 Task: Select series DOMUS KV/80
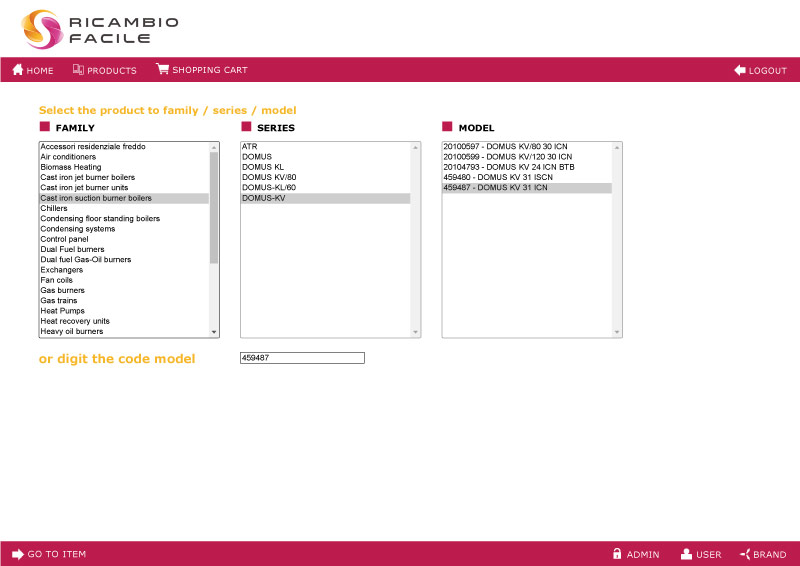click(326, 177)
